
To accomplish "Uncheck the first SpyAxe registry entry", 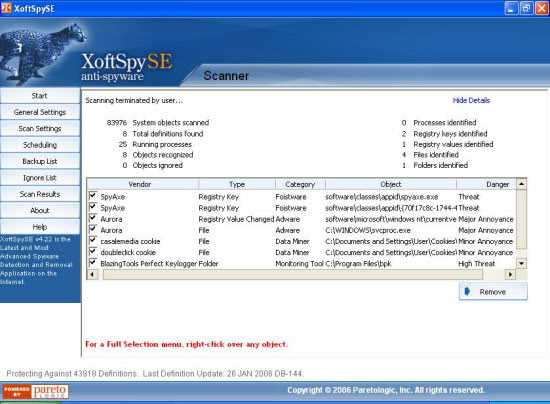I will (93, 196).
